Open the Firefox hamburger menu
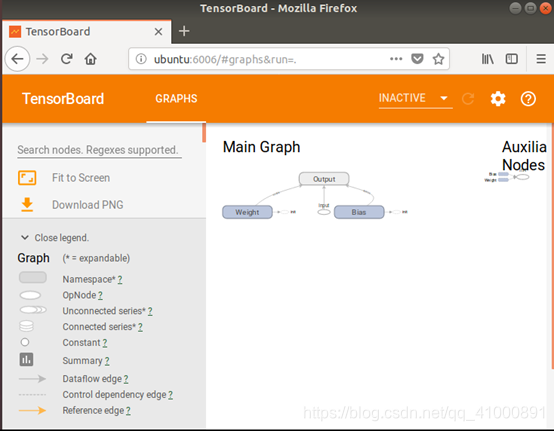Image resolution: width=554 pixels, height=431 pixels. (x=541, y=59)
